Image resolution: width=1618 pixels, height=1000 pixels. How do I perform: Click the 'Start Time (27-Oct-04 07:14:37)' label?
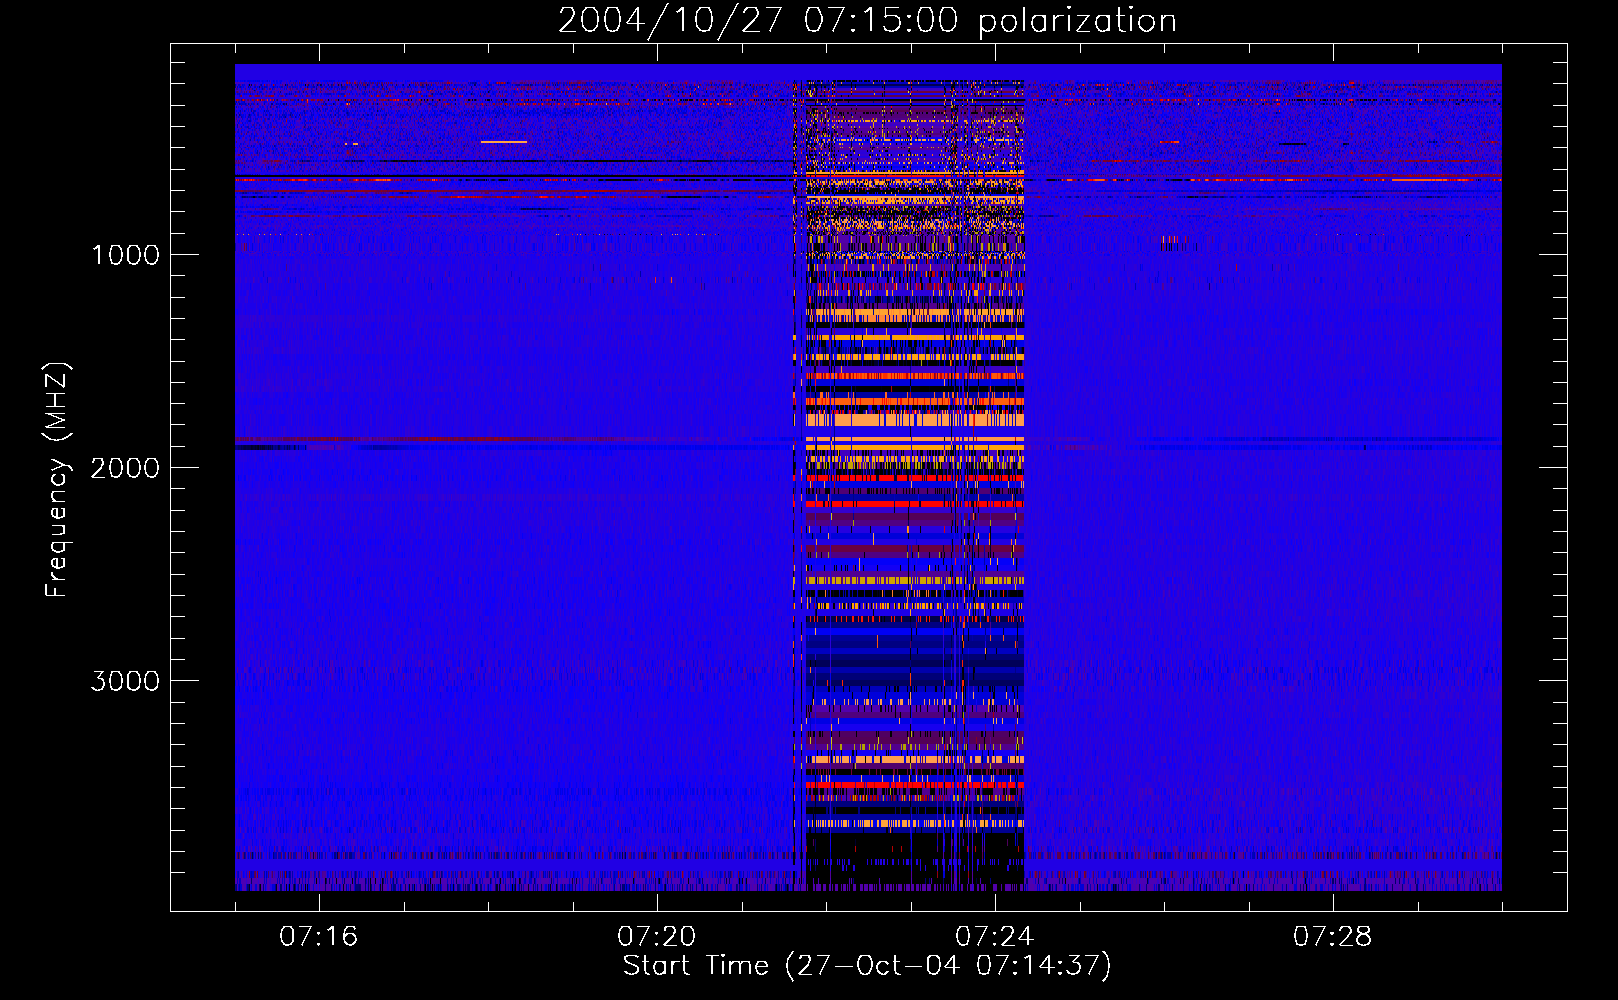(867, 966)
